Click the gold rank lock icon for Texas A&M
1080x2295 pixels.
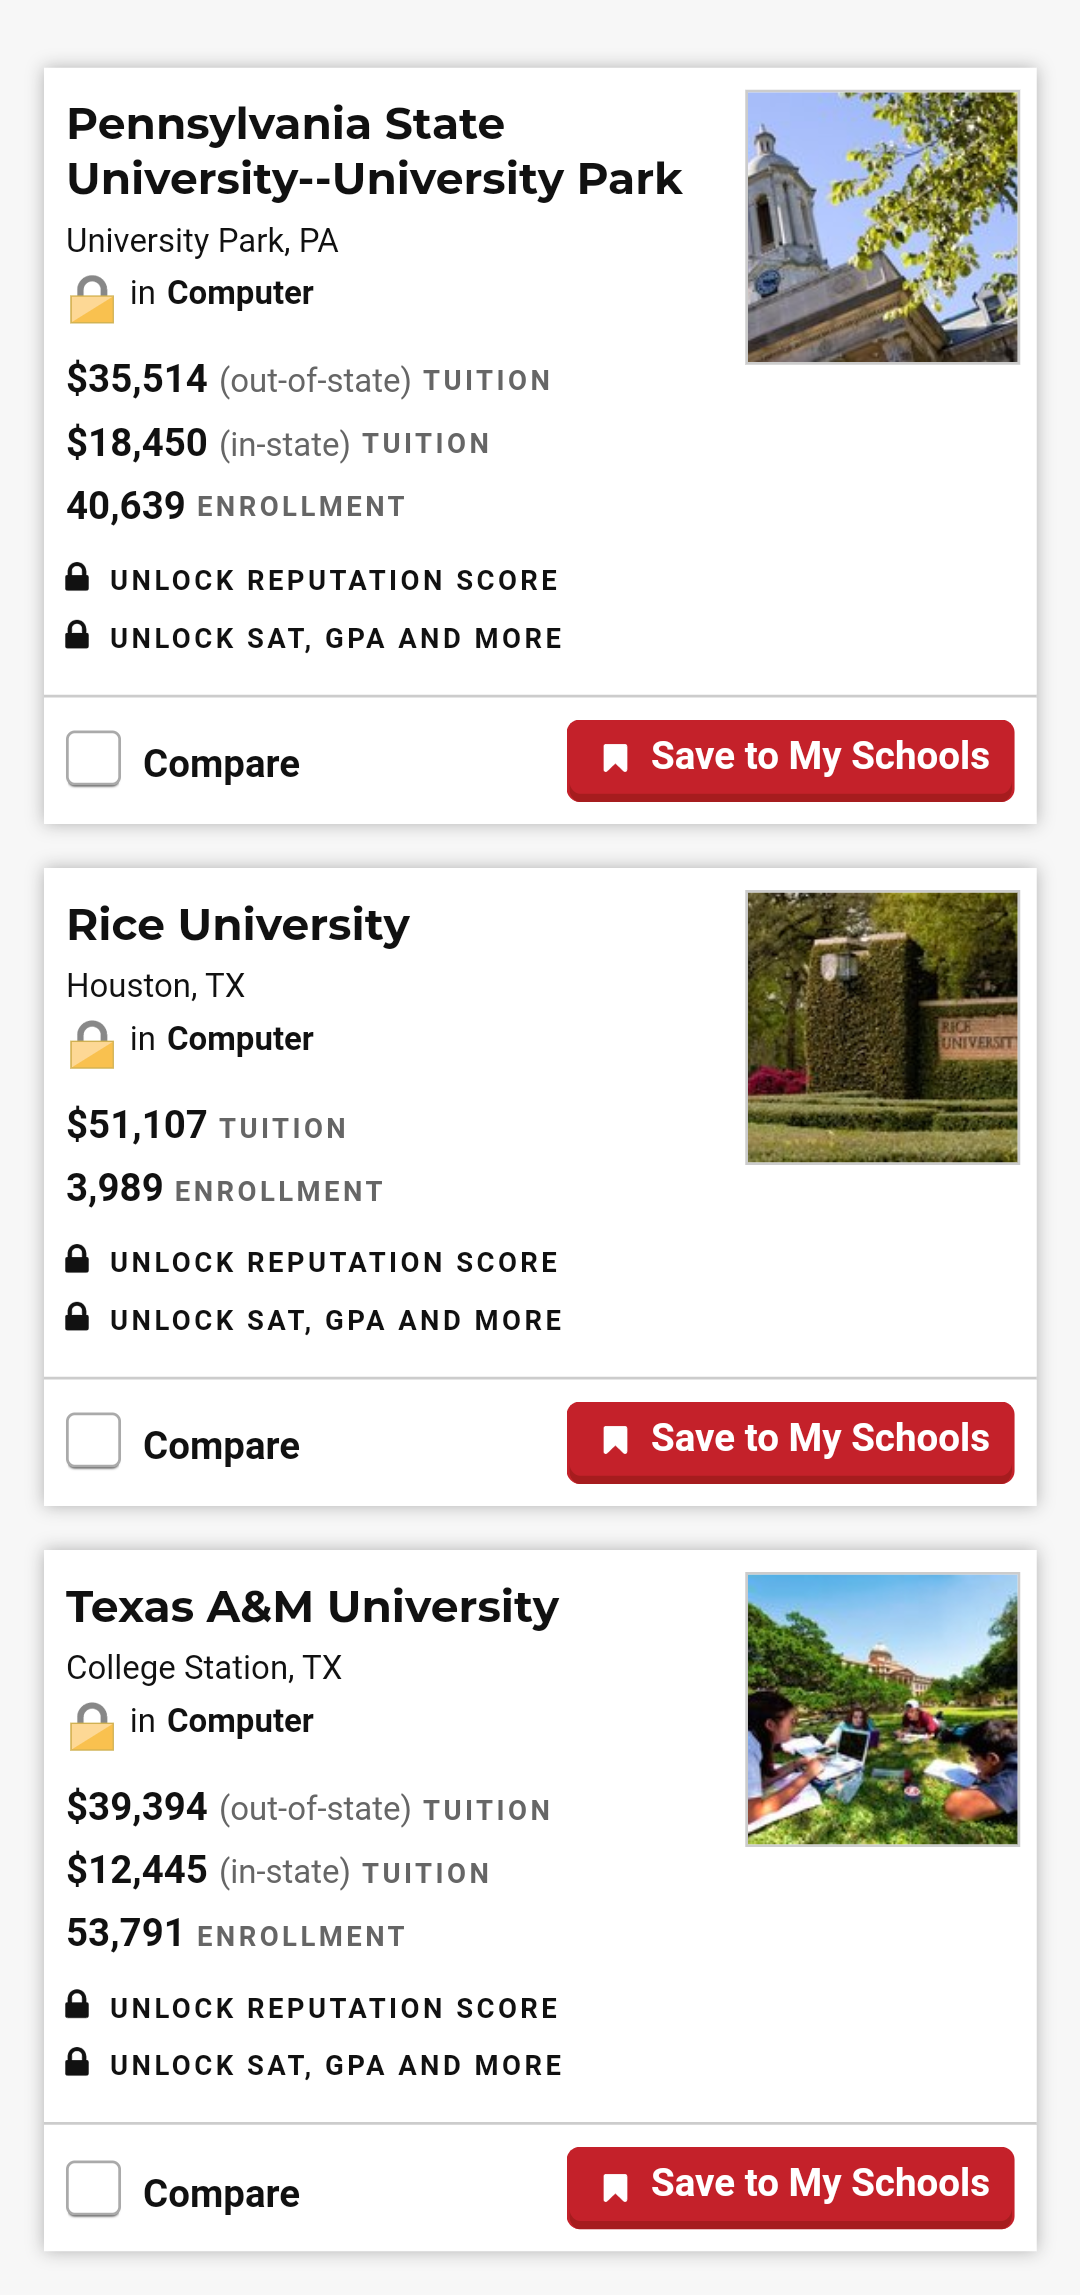(x=92, y=1727)
